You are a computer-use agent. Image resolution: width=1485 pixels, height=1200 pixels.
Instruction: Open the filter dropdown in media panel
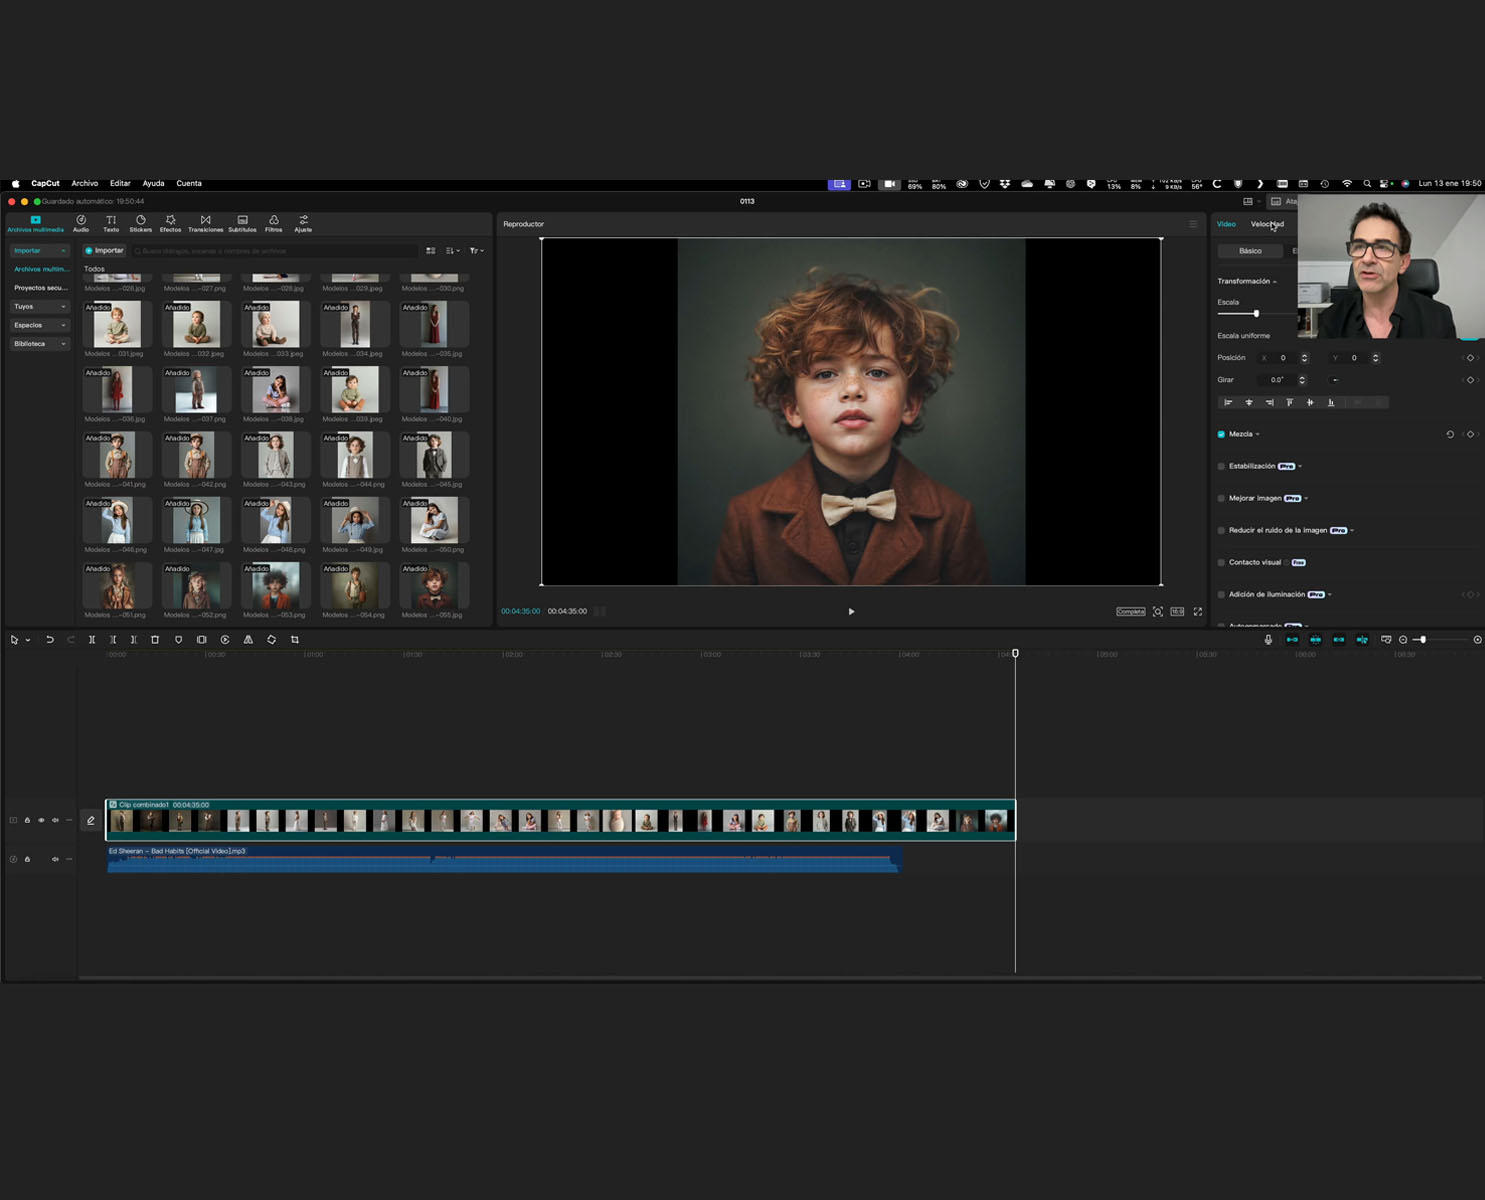[x=477, y=251]
